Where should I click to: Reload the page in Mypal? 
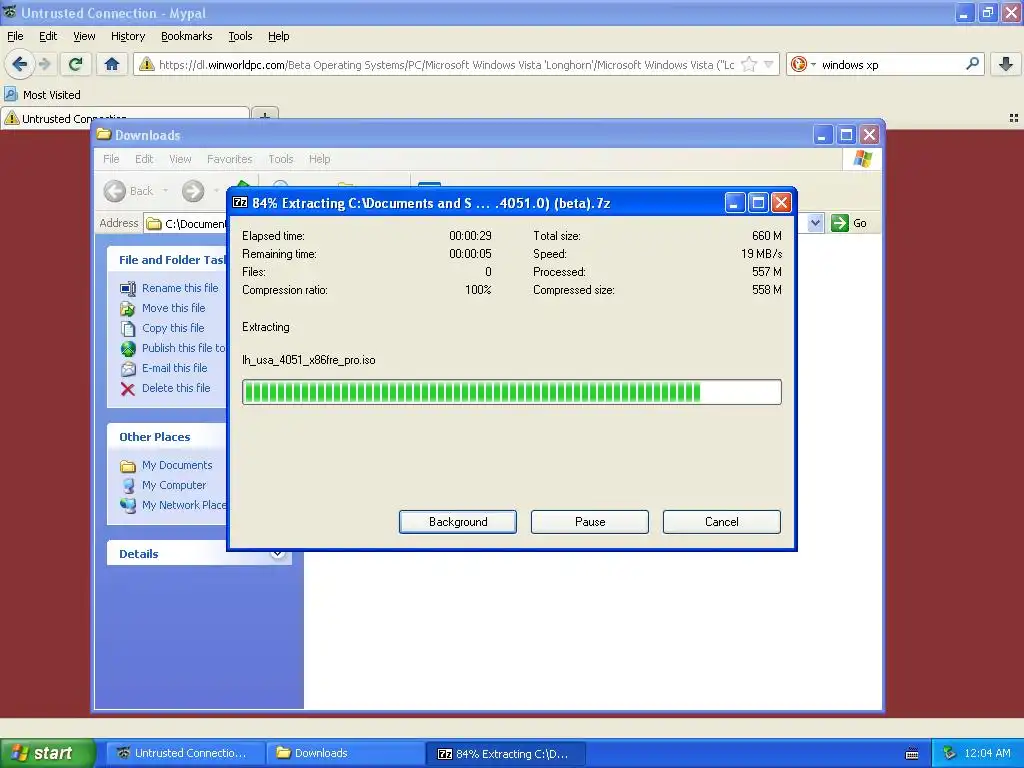[76, 64]
